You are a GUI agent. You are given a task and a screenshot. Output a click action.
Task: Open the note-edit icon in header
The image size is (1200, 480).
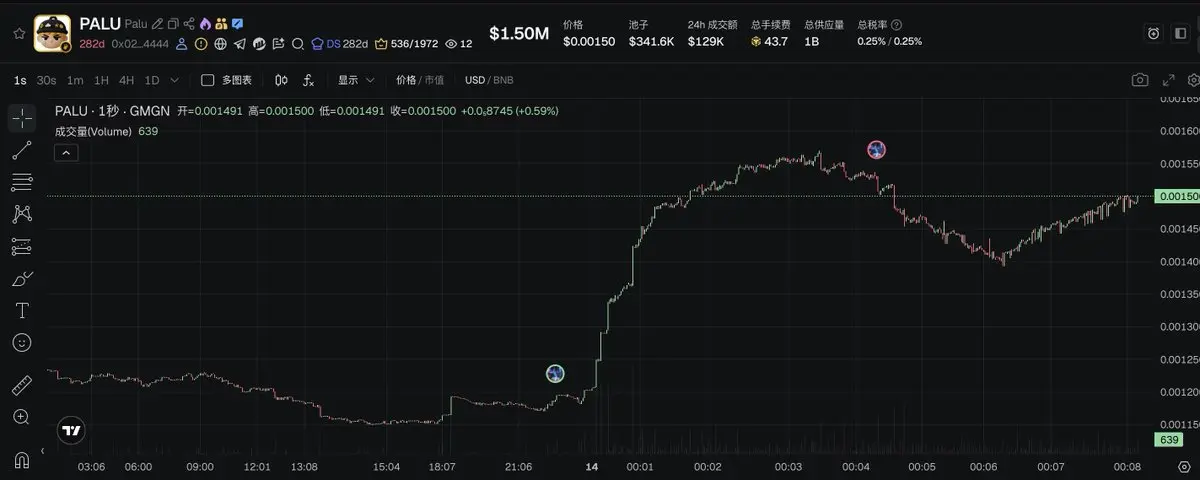tap(277, 44)
